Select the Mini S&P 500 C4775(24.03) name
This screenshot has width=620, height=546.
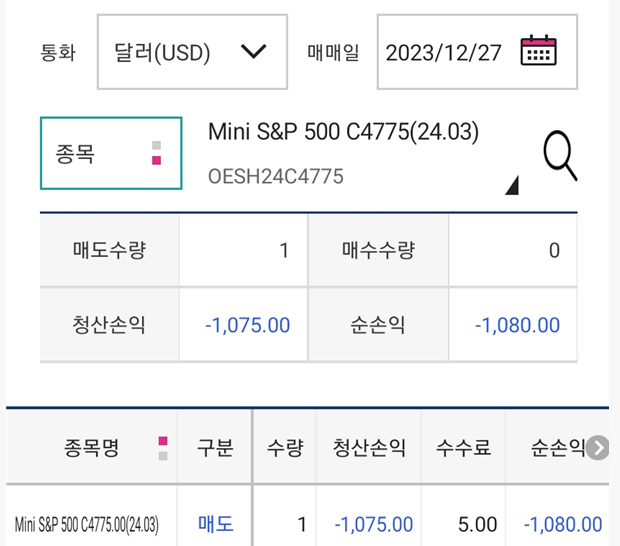click(343, 132)
